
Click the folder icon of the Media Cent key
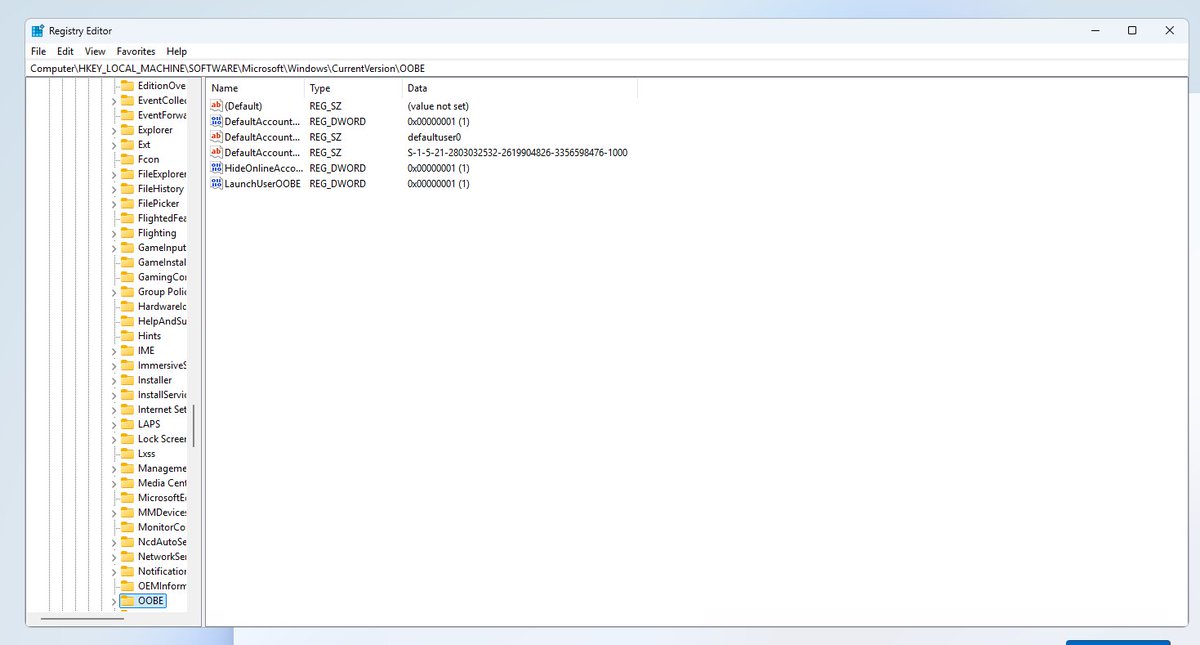127,483
